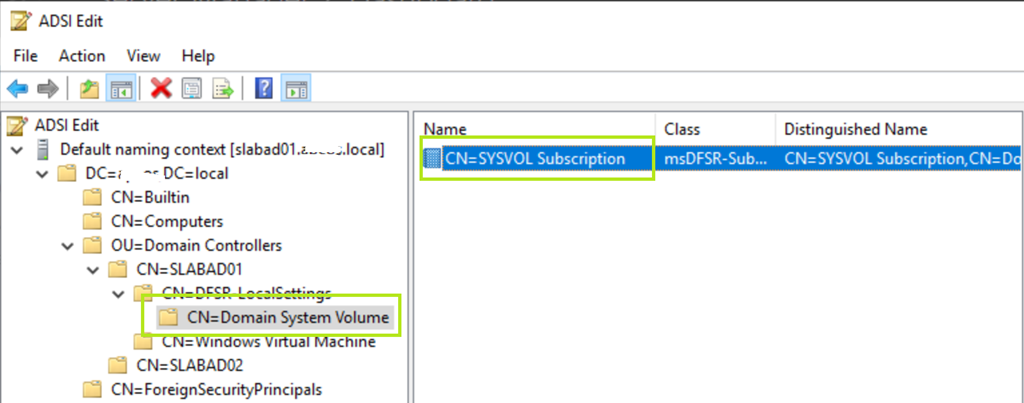Open the Action menu
The height and width of the screenshot is (403, 1024).
pyautogui.click(x=82, y=56)
